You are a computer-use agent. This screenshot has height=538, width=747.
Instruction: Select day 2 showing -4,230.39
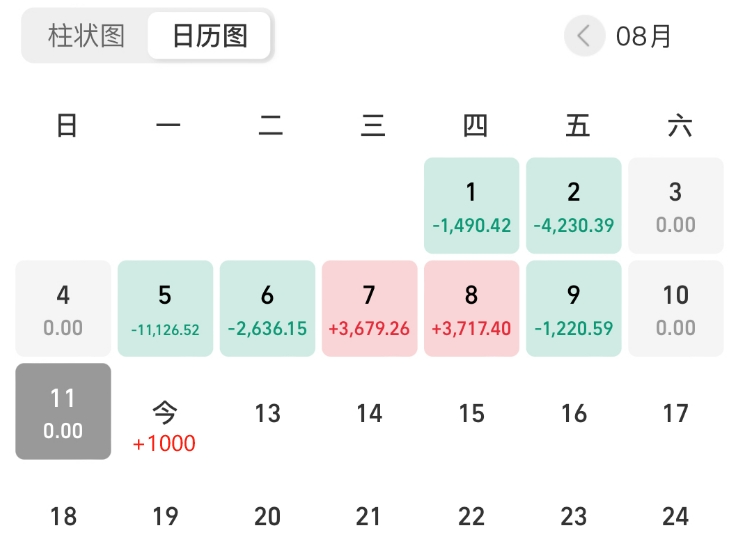[x=574, y=205]
